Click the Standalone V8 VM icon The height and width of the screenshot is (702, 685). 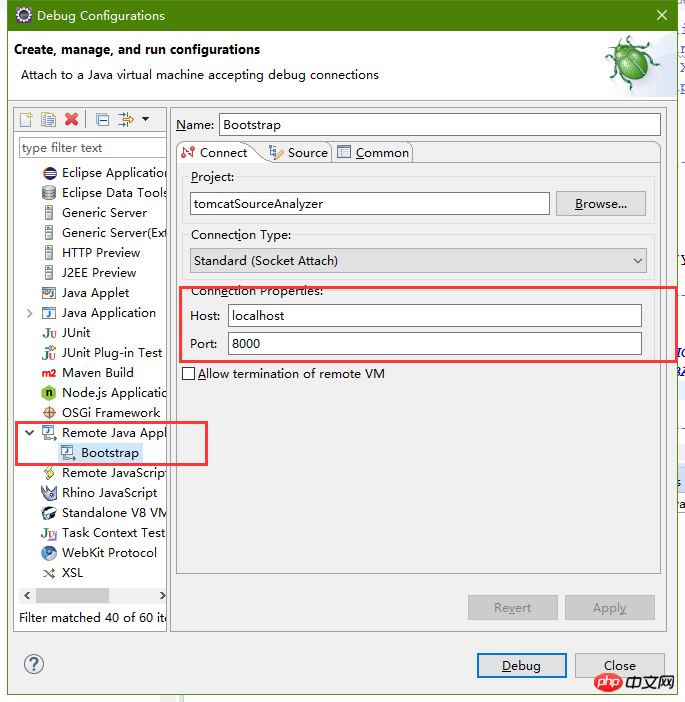[x=49, y=513]
